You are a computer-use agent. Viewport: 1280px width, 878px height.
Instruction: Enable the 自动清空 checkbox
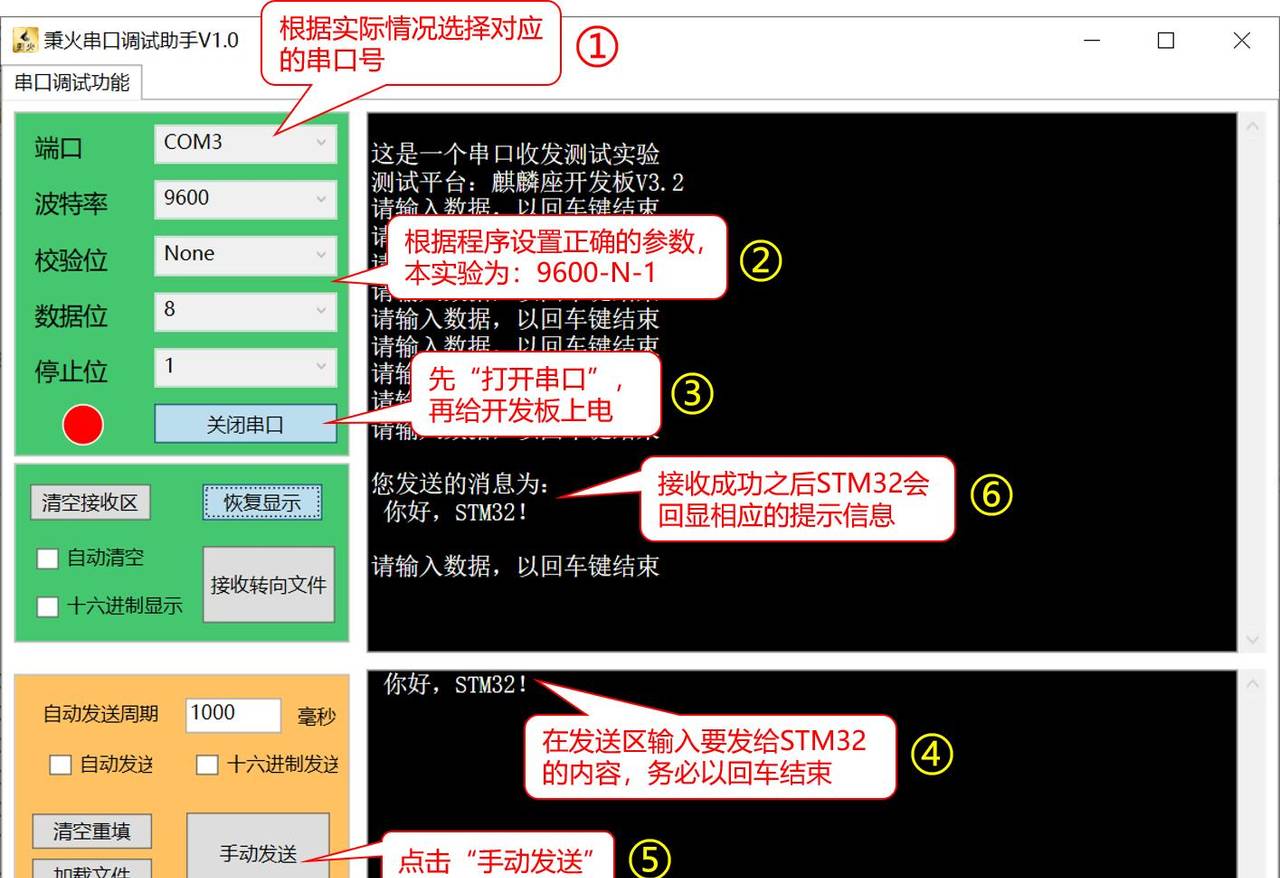pos(47,559)
